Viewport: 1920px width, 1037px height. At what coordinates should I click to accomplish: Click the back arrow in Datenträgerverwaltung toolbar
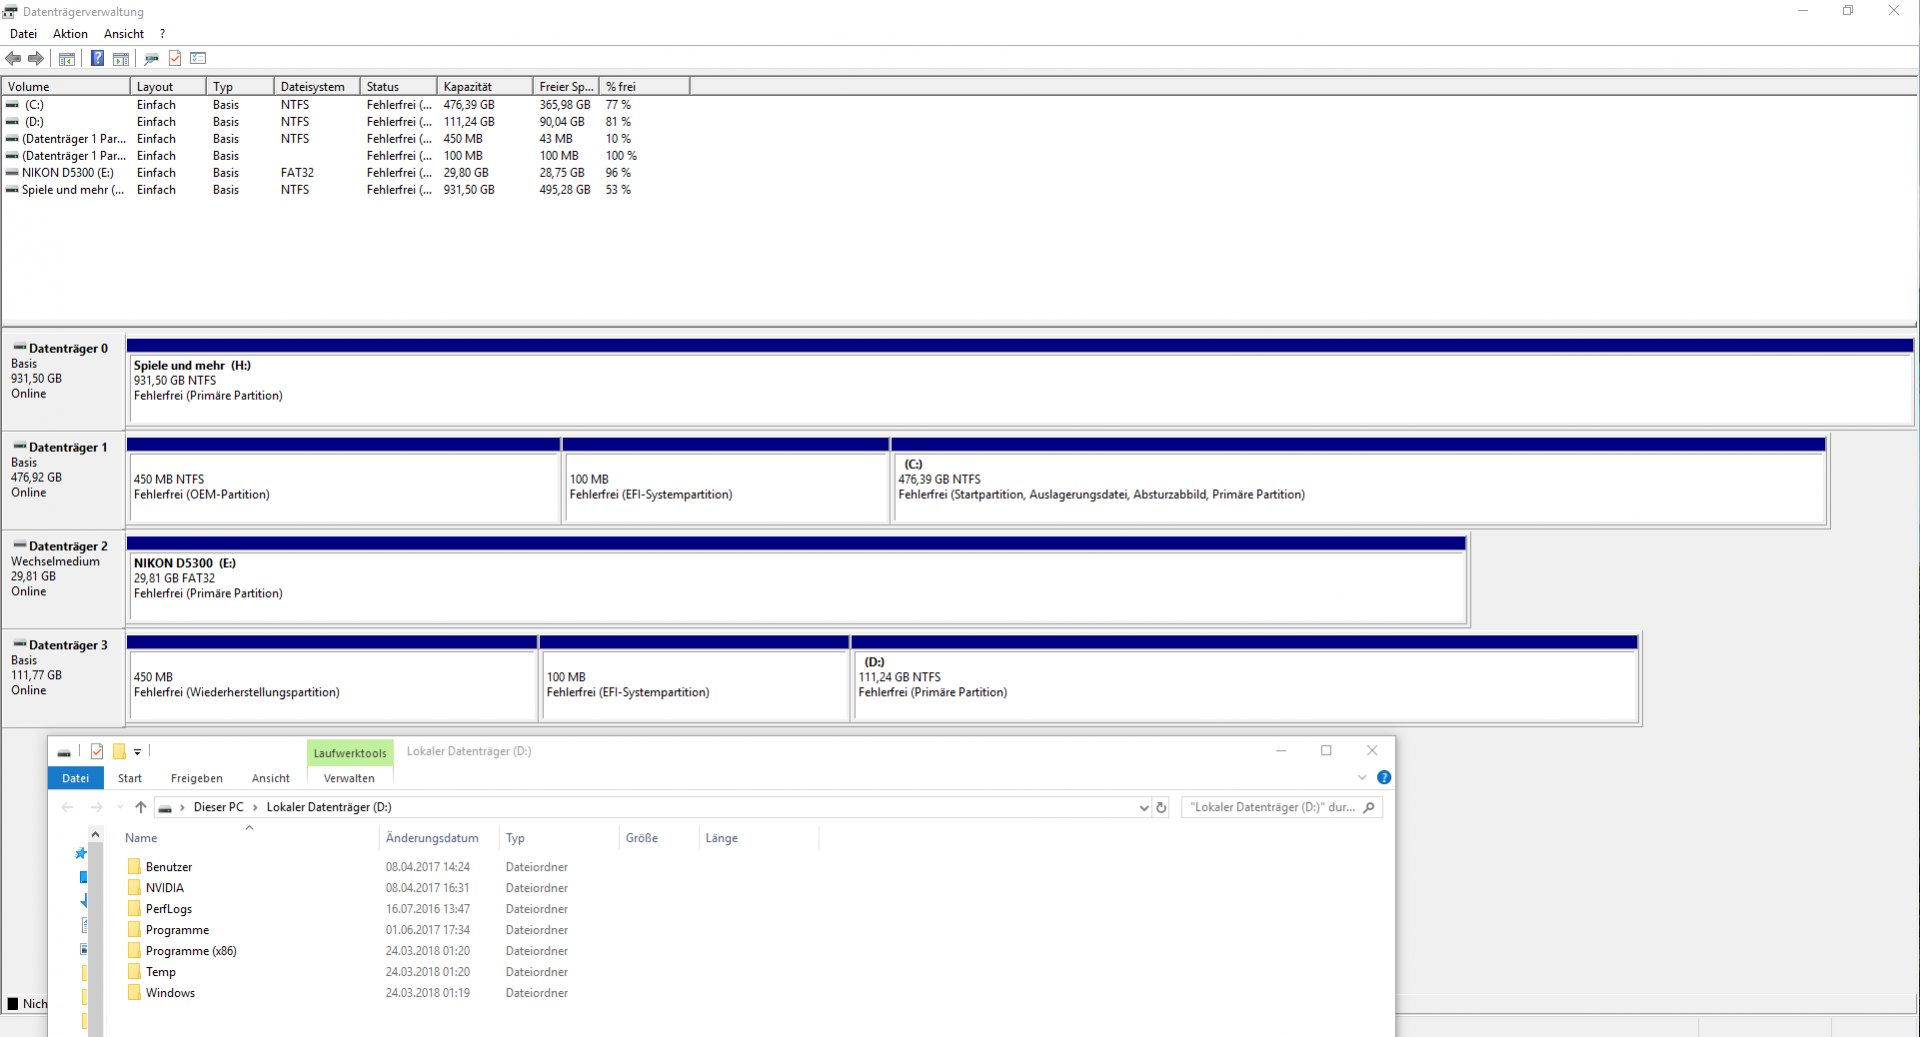(x=13, y=58)
